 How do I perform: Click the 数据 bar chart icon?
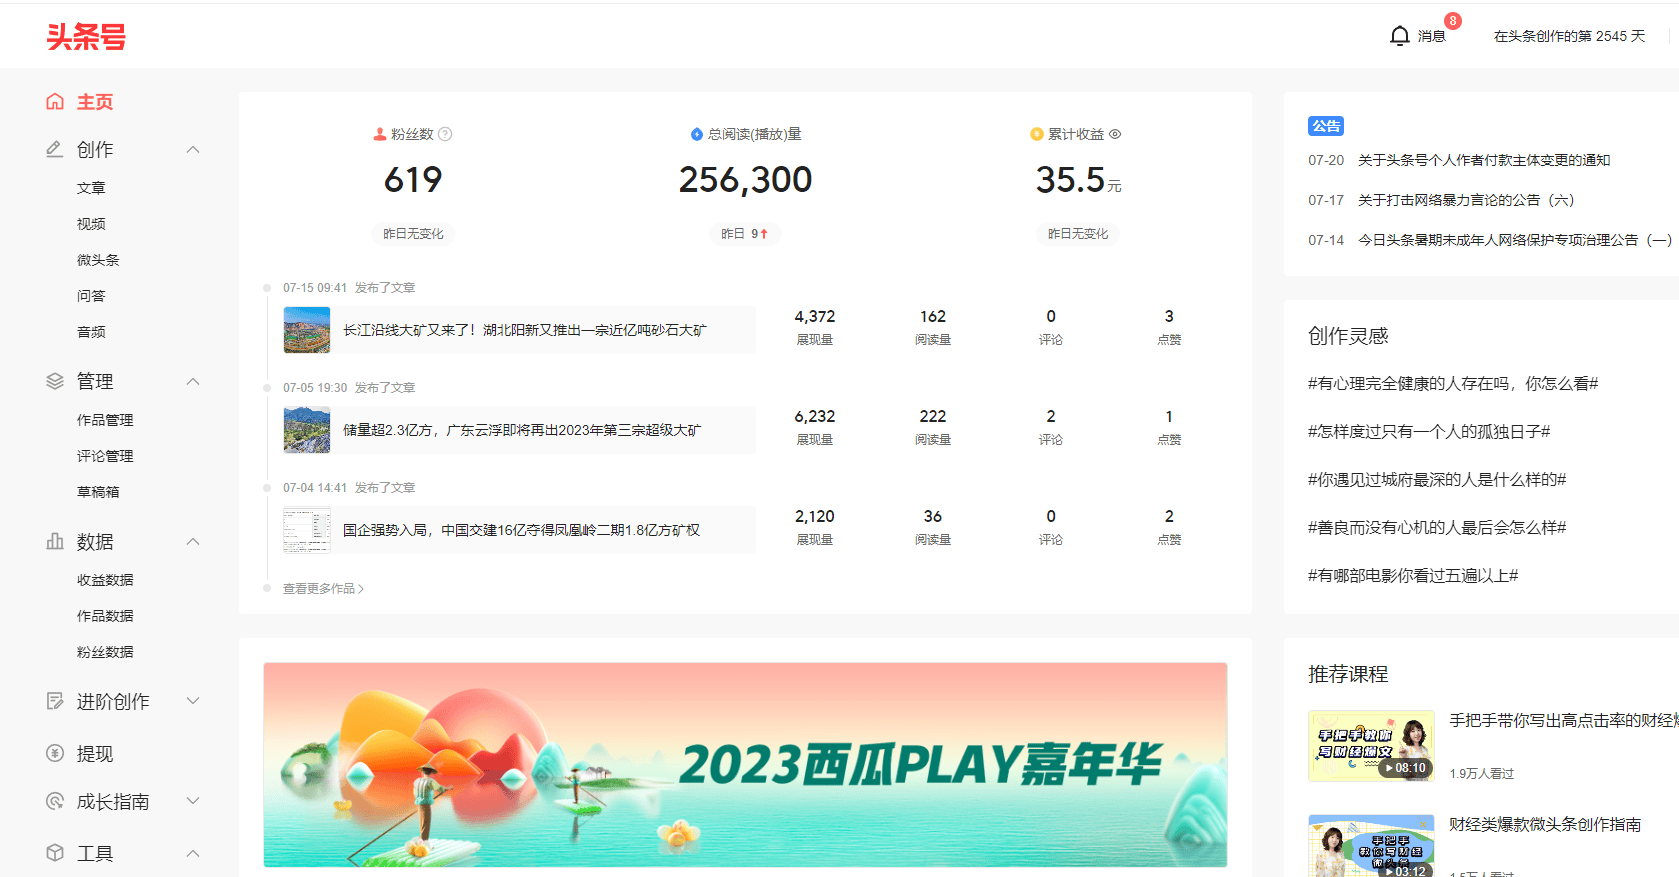pyautogui.click(x=55, y=541)
